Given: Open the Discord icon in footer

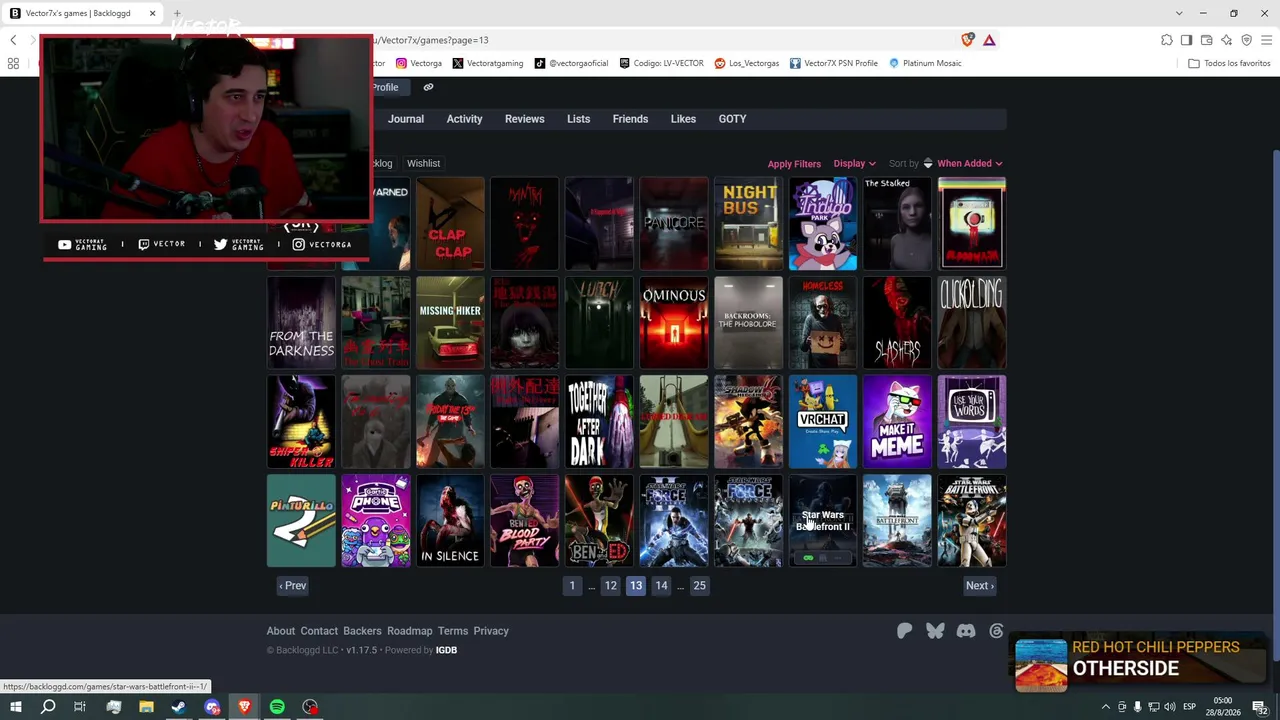Looking at the screenshot, I should pyautogui.click(x=966, y=631).
